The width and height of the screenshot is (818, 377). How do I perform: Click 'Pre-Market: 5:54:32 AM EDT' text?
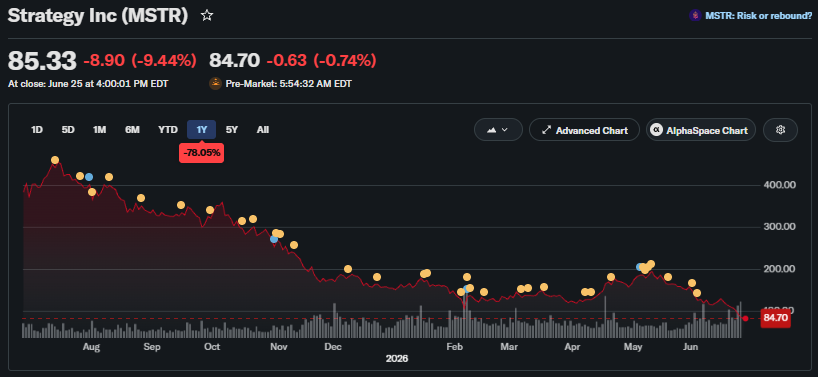(x=288, y=83)
